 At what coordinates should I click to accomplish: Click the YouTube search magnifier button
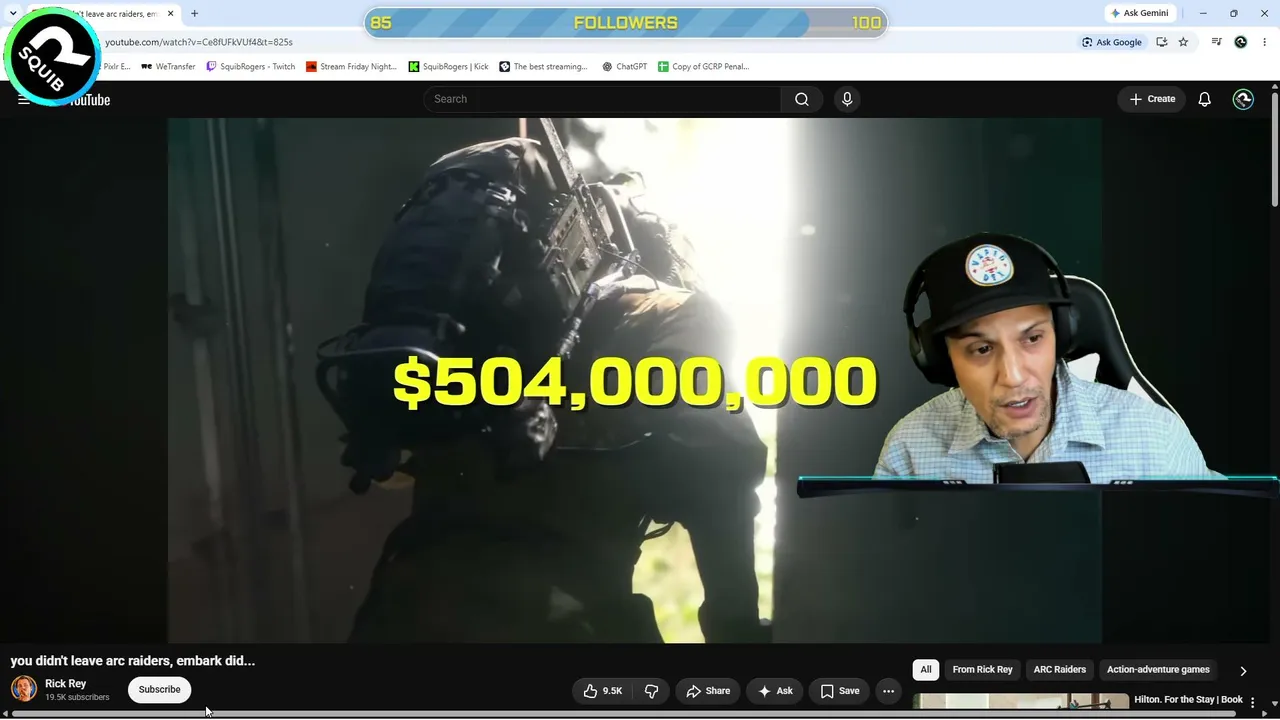tap(802, 99)
